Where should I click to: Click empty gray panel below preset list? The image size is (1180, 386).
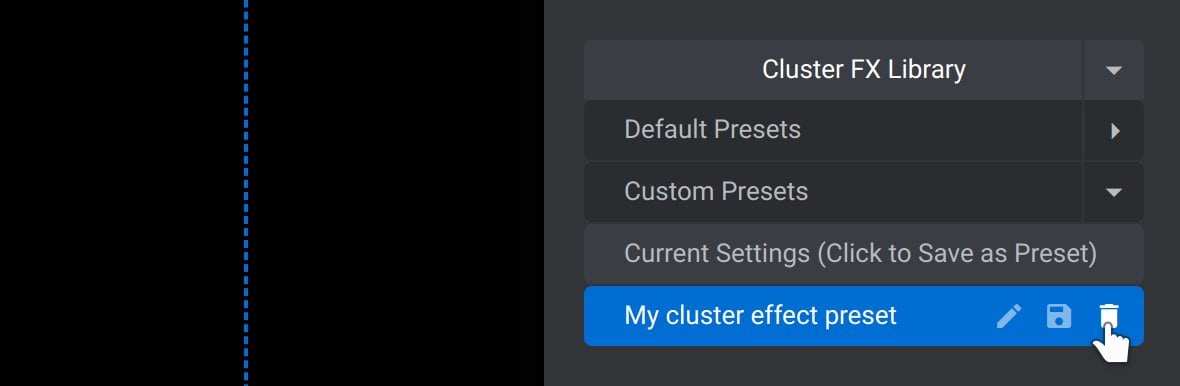[864, 367]
